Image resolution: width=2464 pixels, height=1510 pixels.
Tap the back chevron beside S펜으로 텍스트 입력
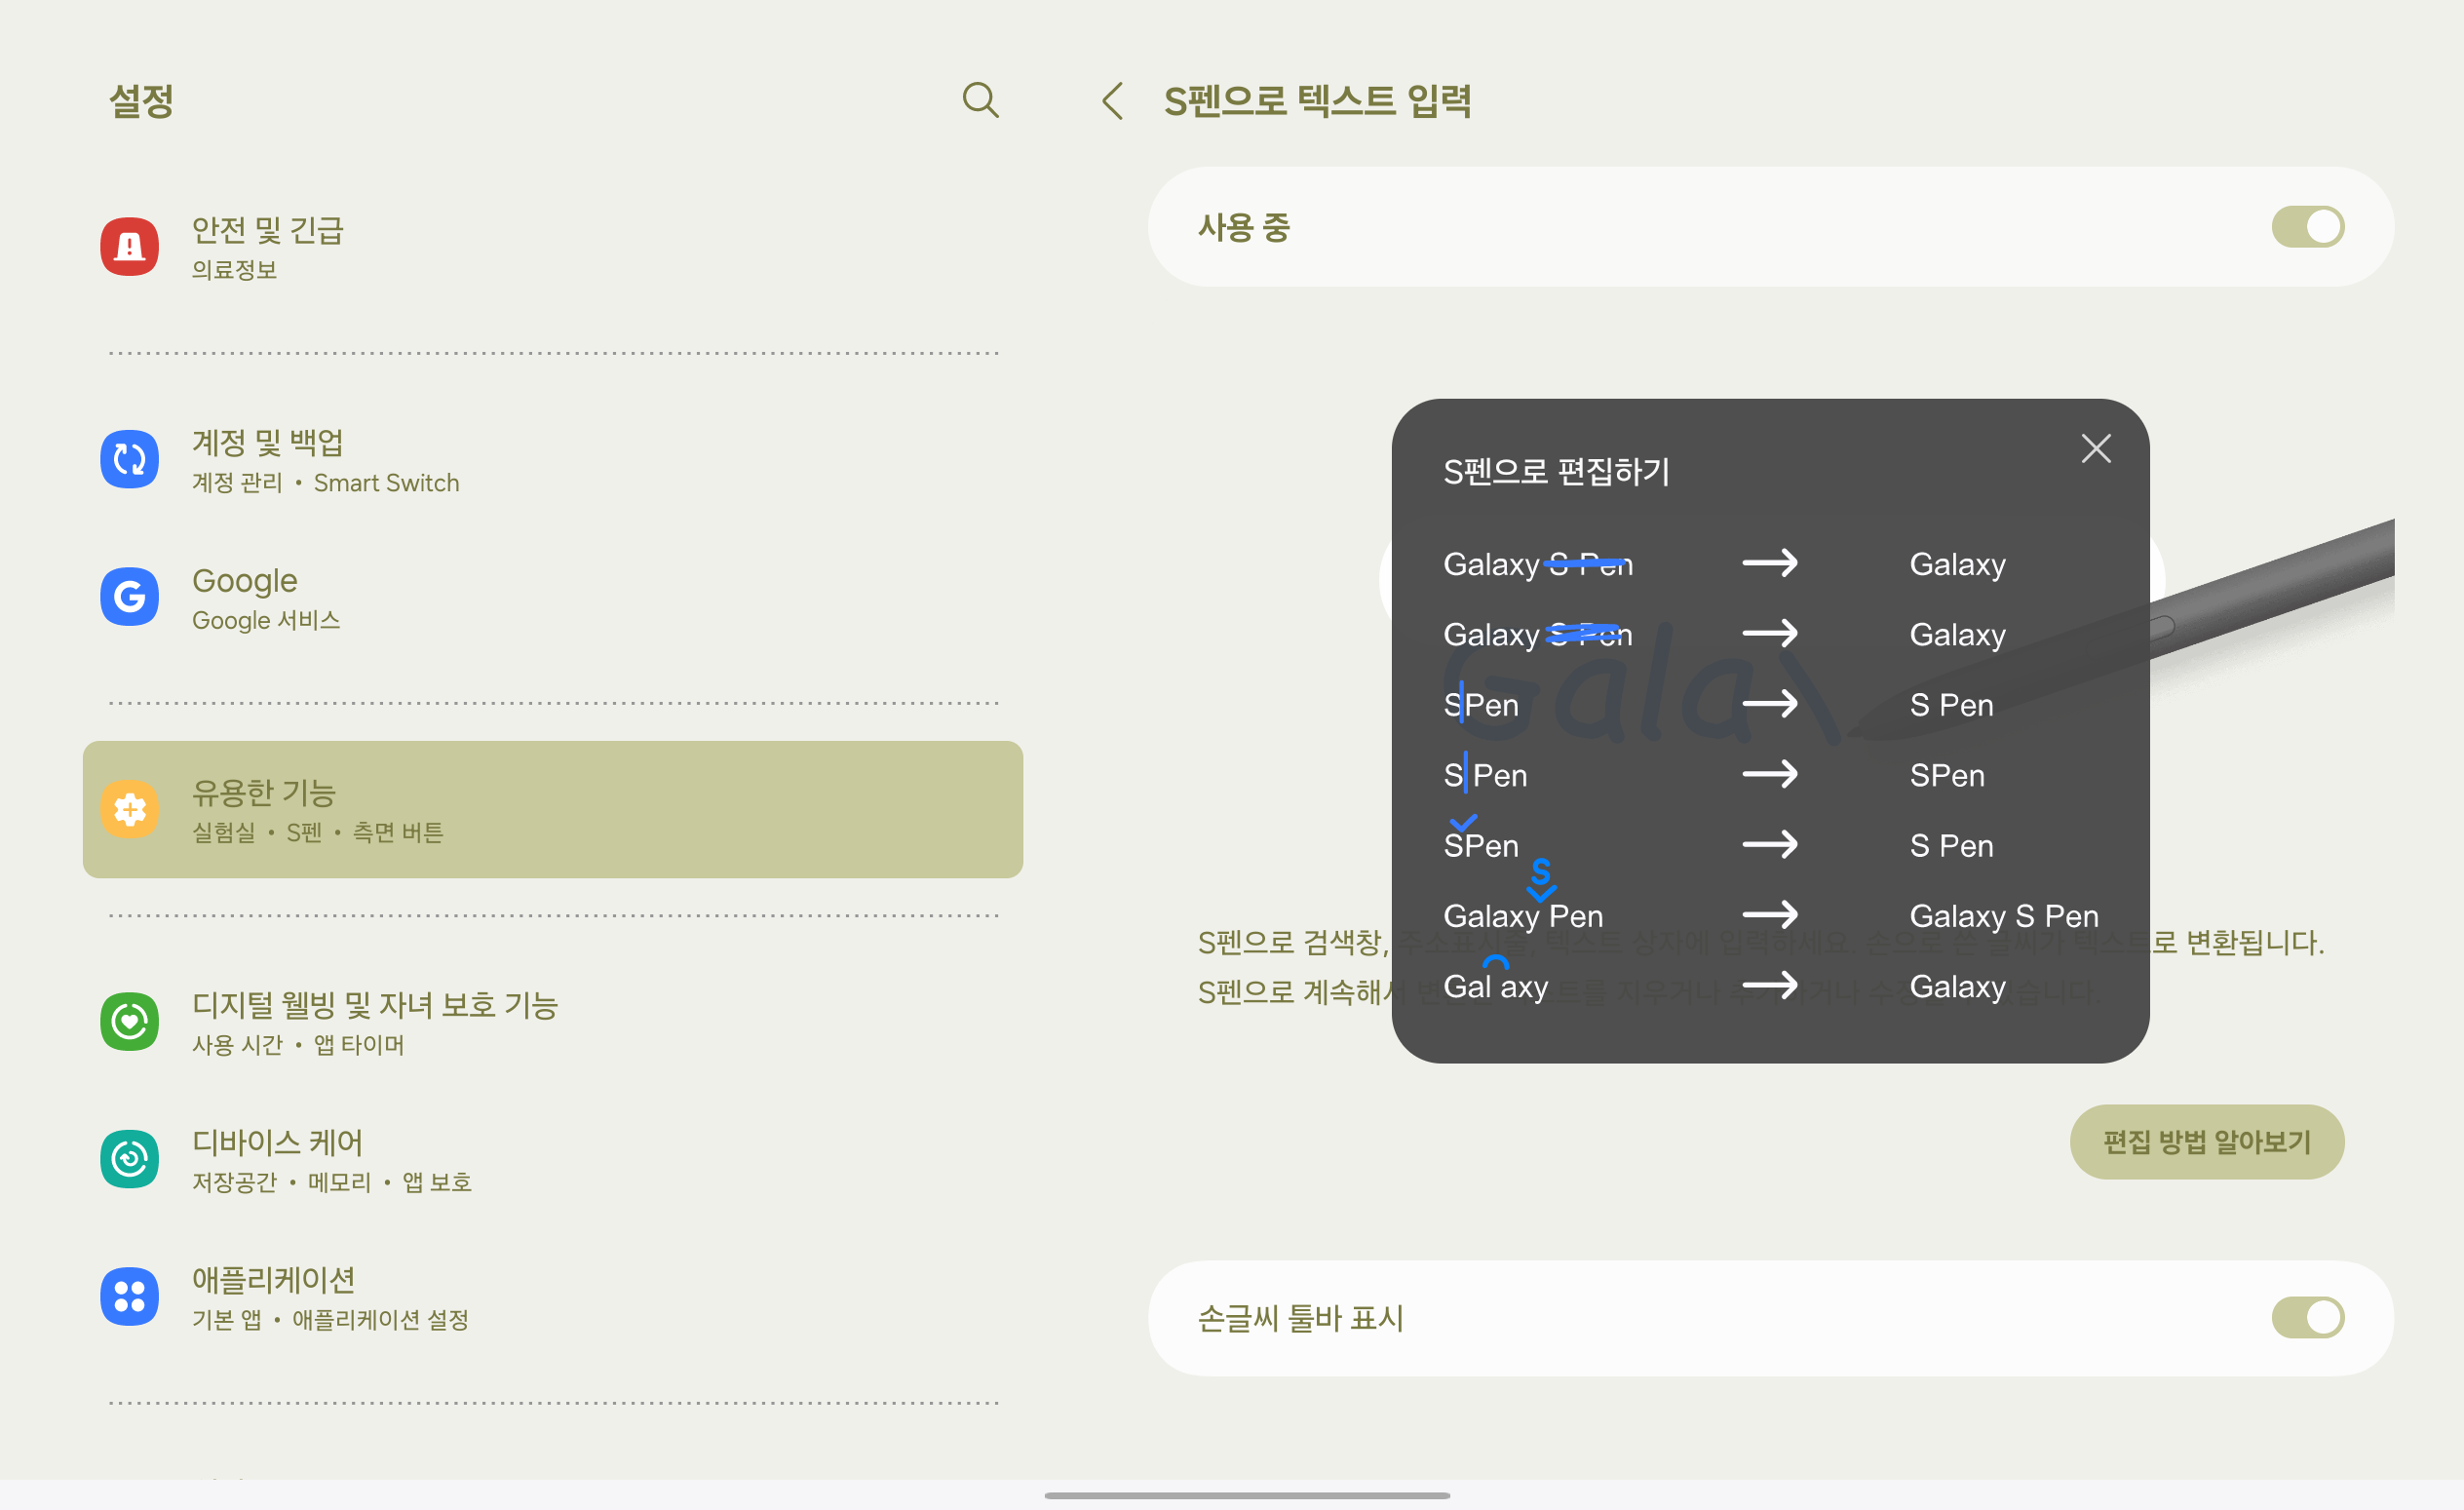pos(1113,101)
